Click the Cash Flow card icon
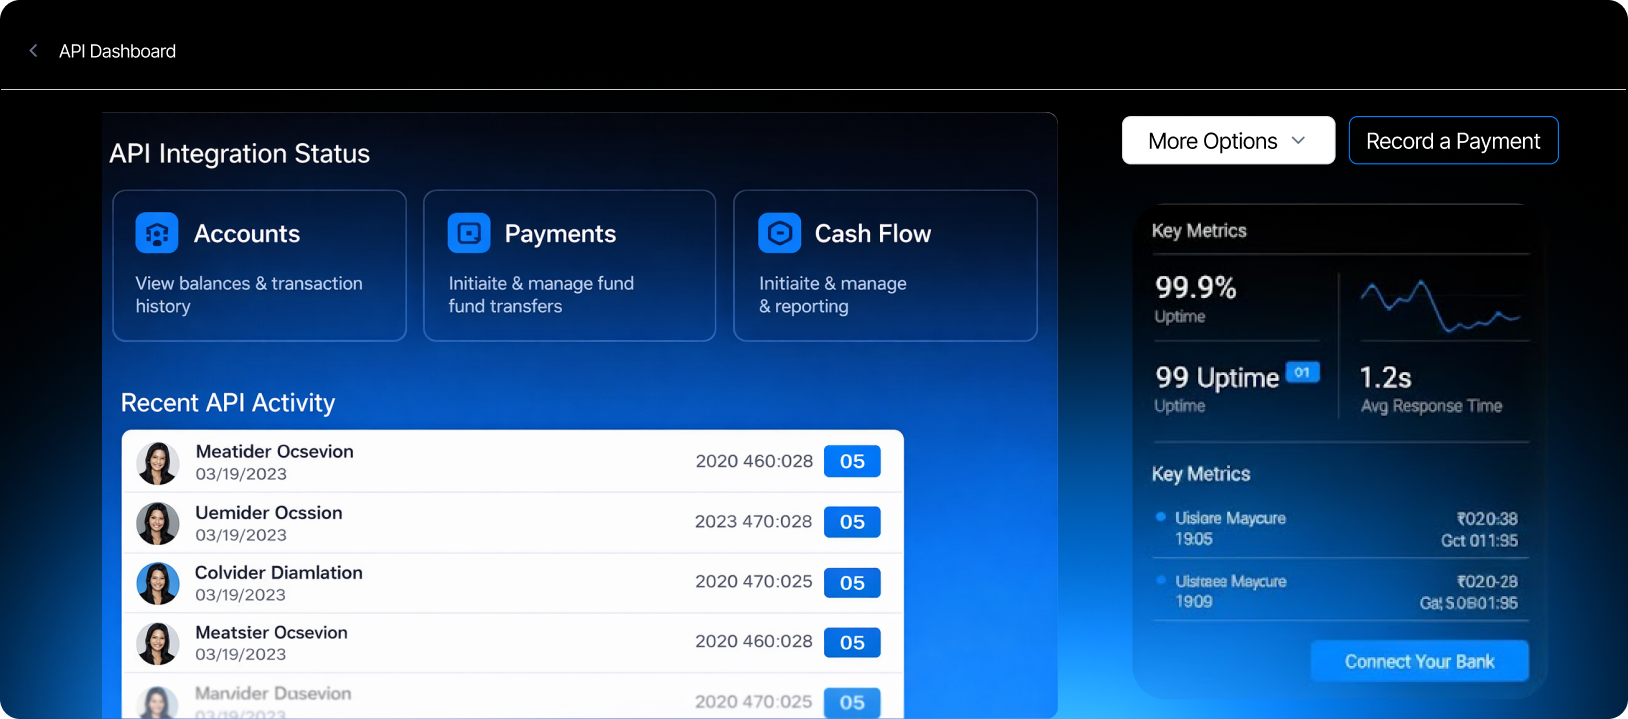The width and height of the screenshot is (1628, 719). (779, 233)
